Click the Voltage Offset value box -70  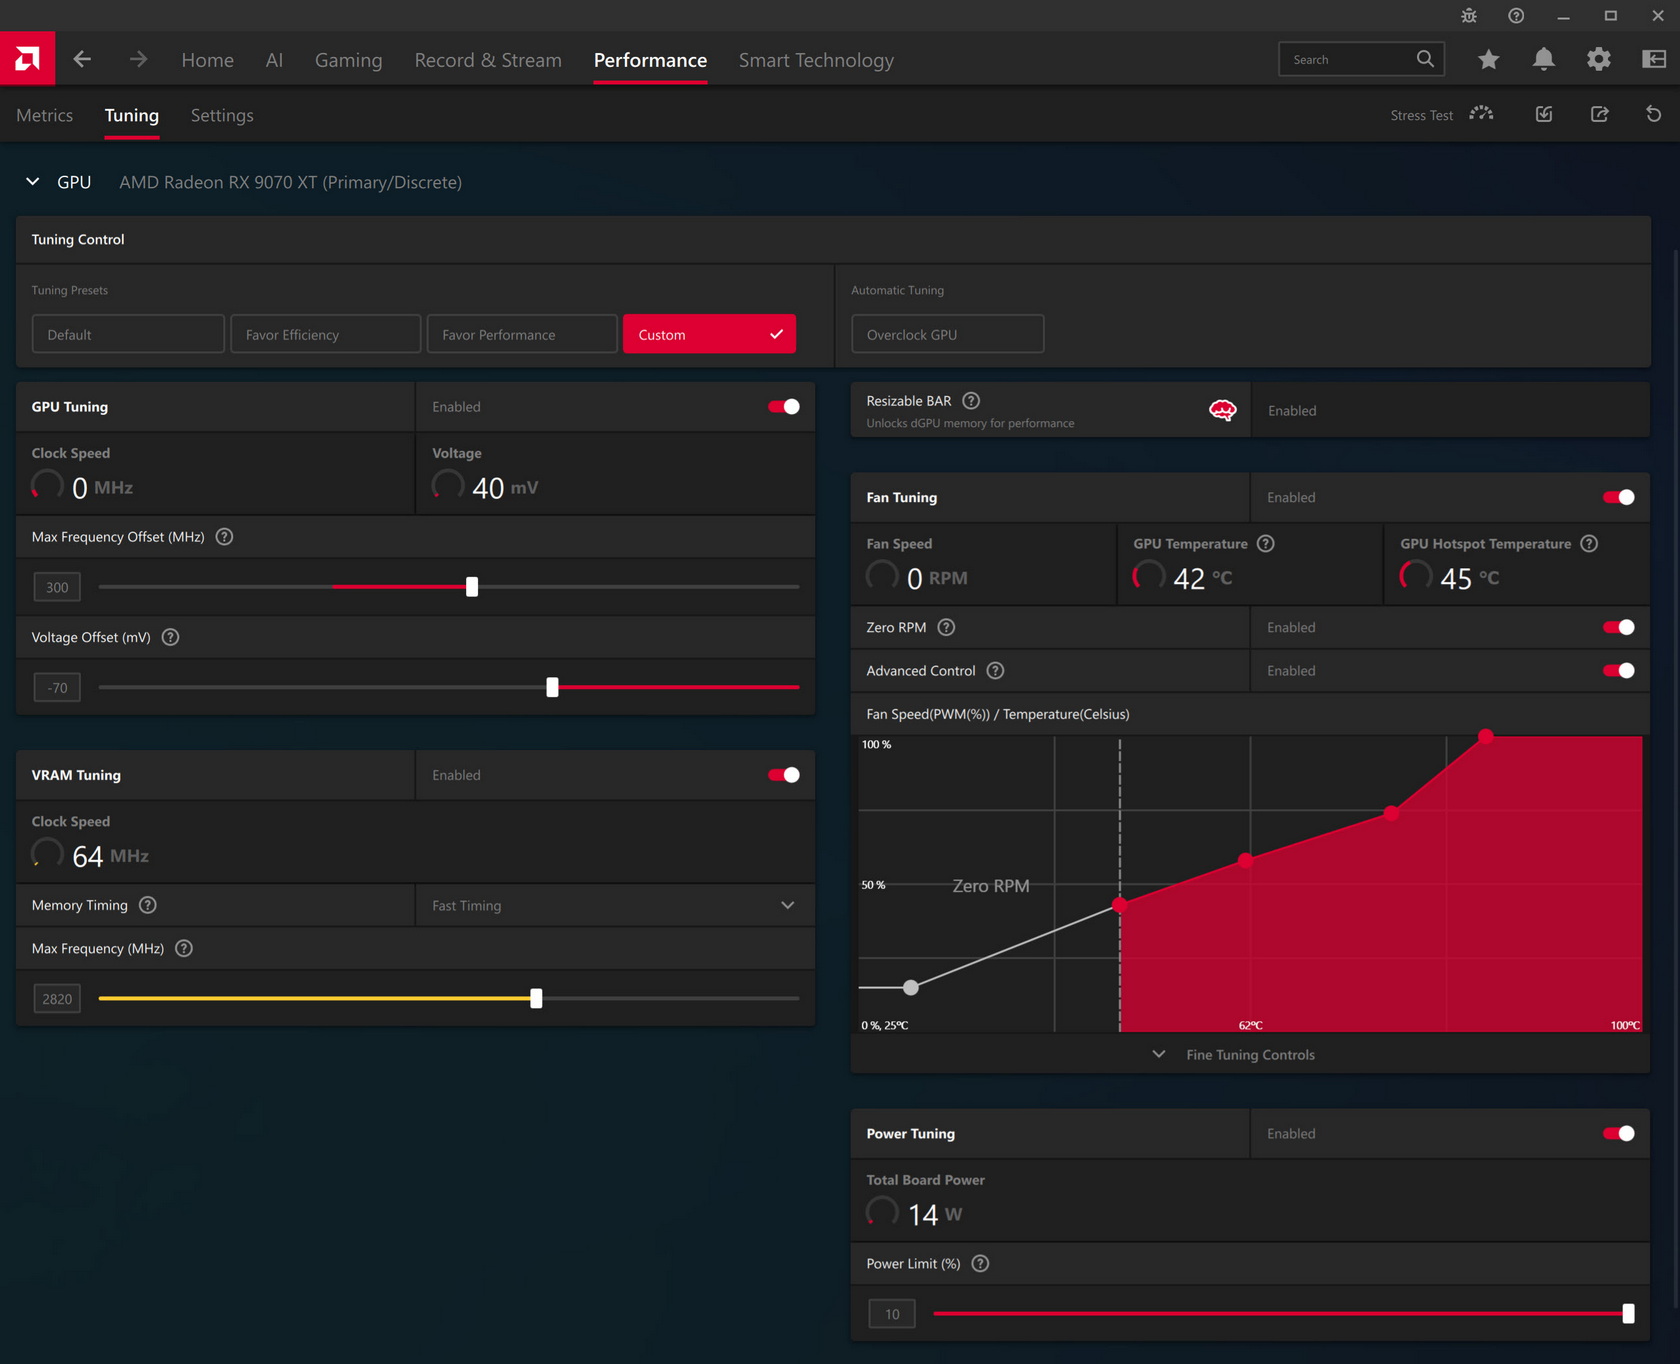[x=57, y=687]
